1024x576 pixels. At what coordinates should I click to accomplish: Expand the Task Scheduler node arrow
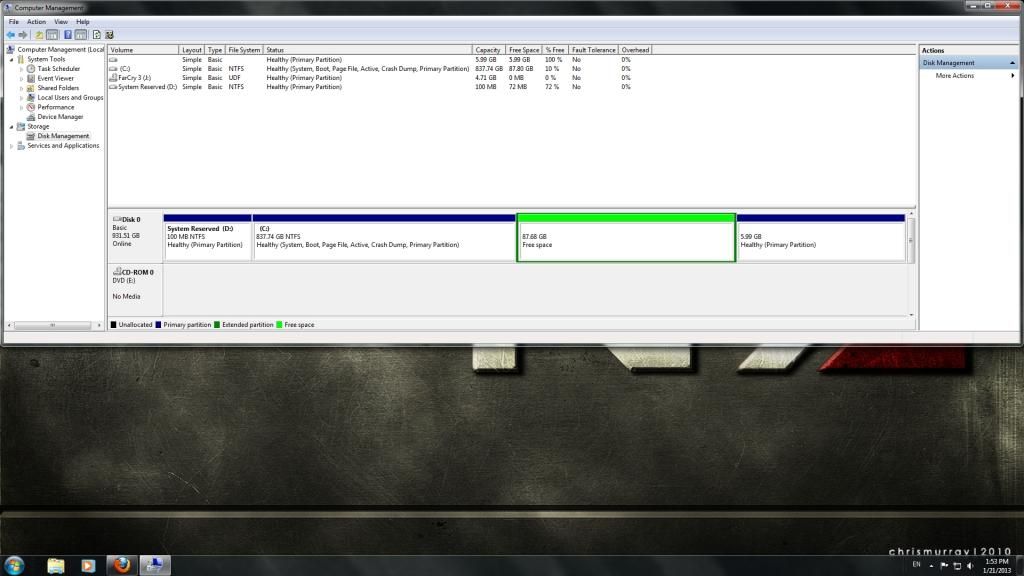pyautogui.click(x=22, y=69)
